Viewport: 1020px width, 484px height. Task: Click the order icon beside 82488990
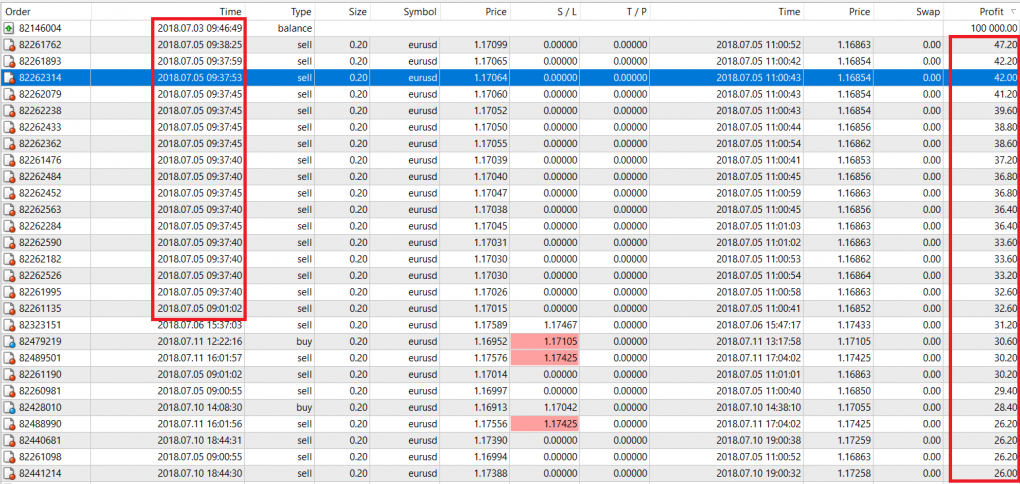(x=8, y=424)
